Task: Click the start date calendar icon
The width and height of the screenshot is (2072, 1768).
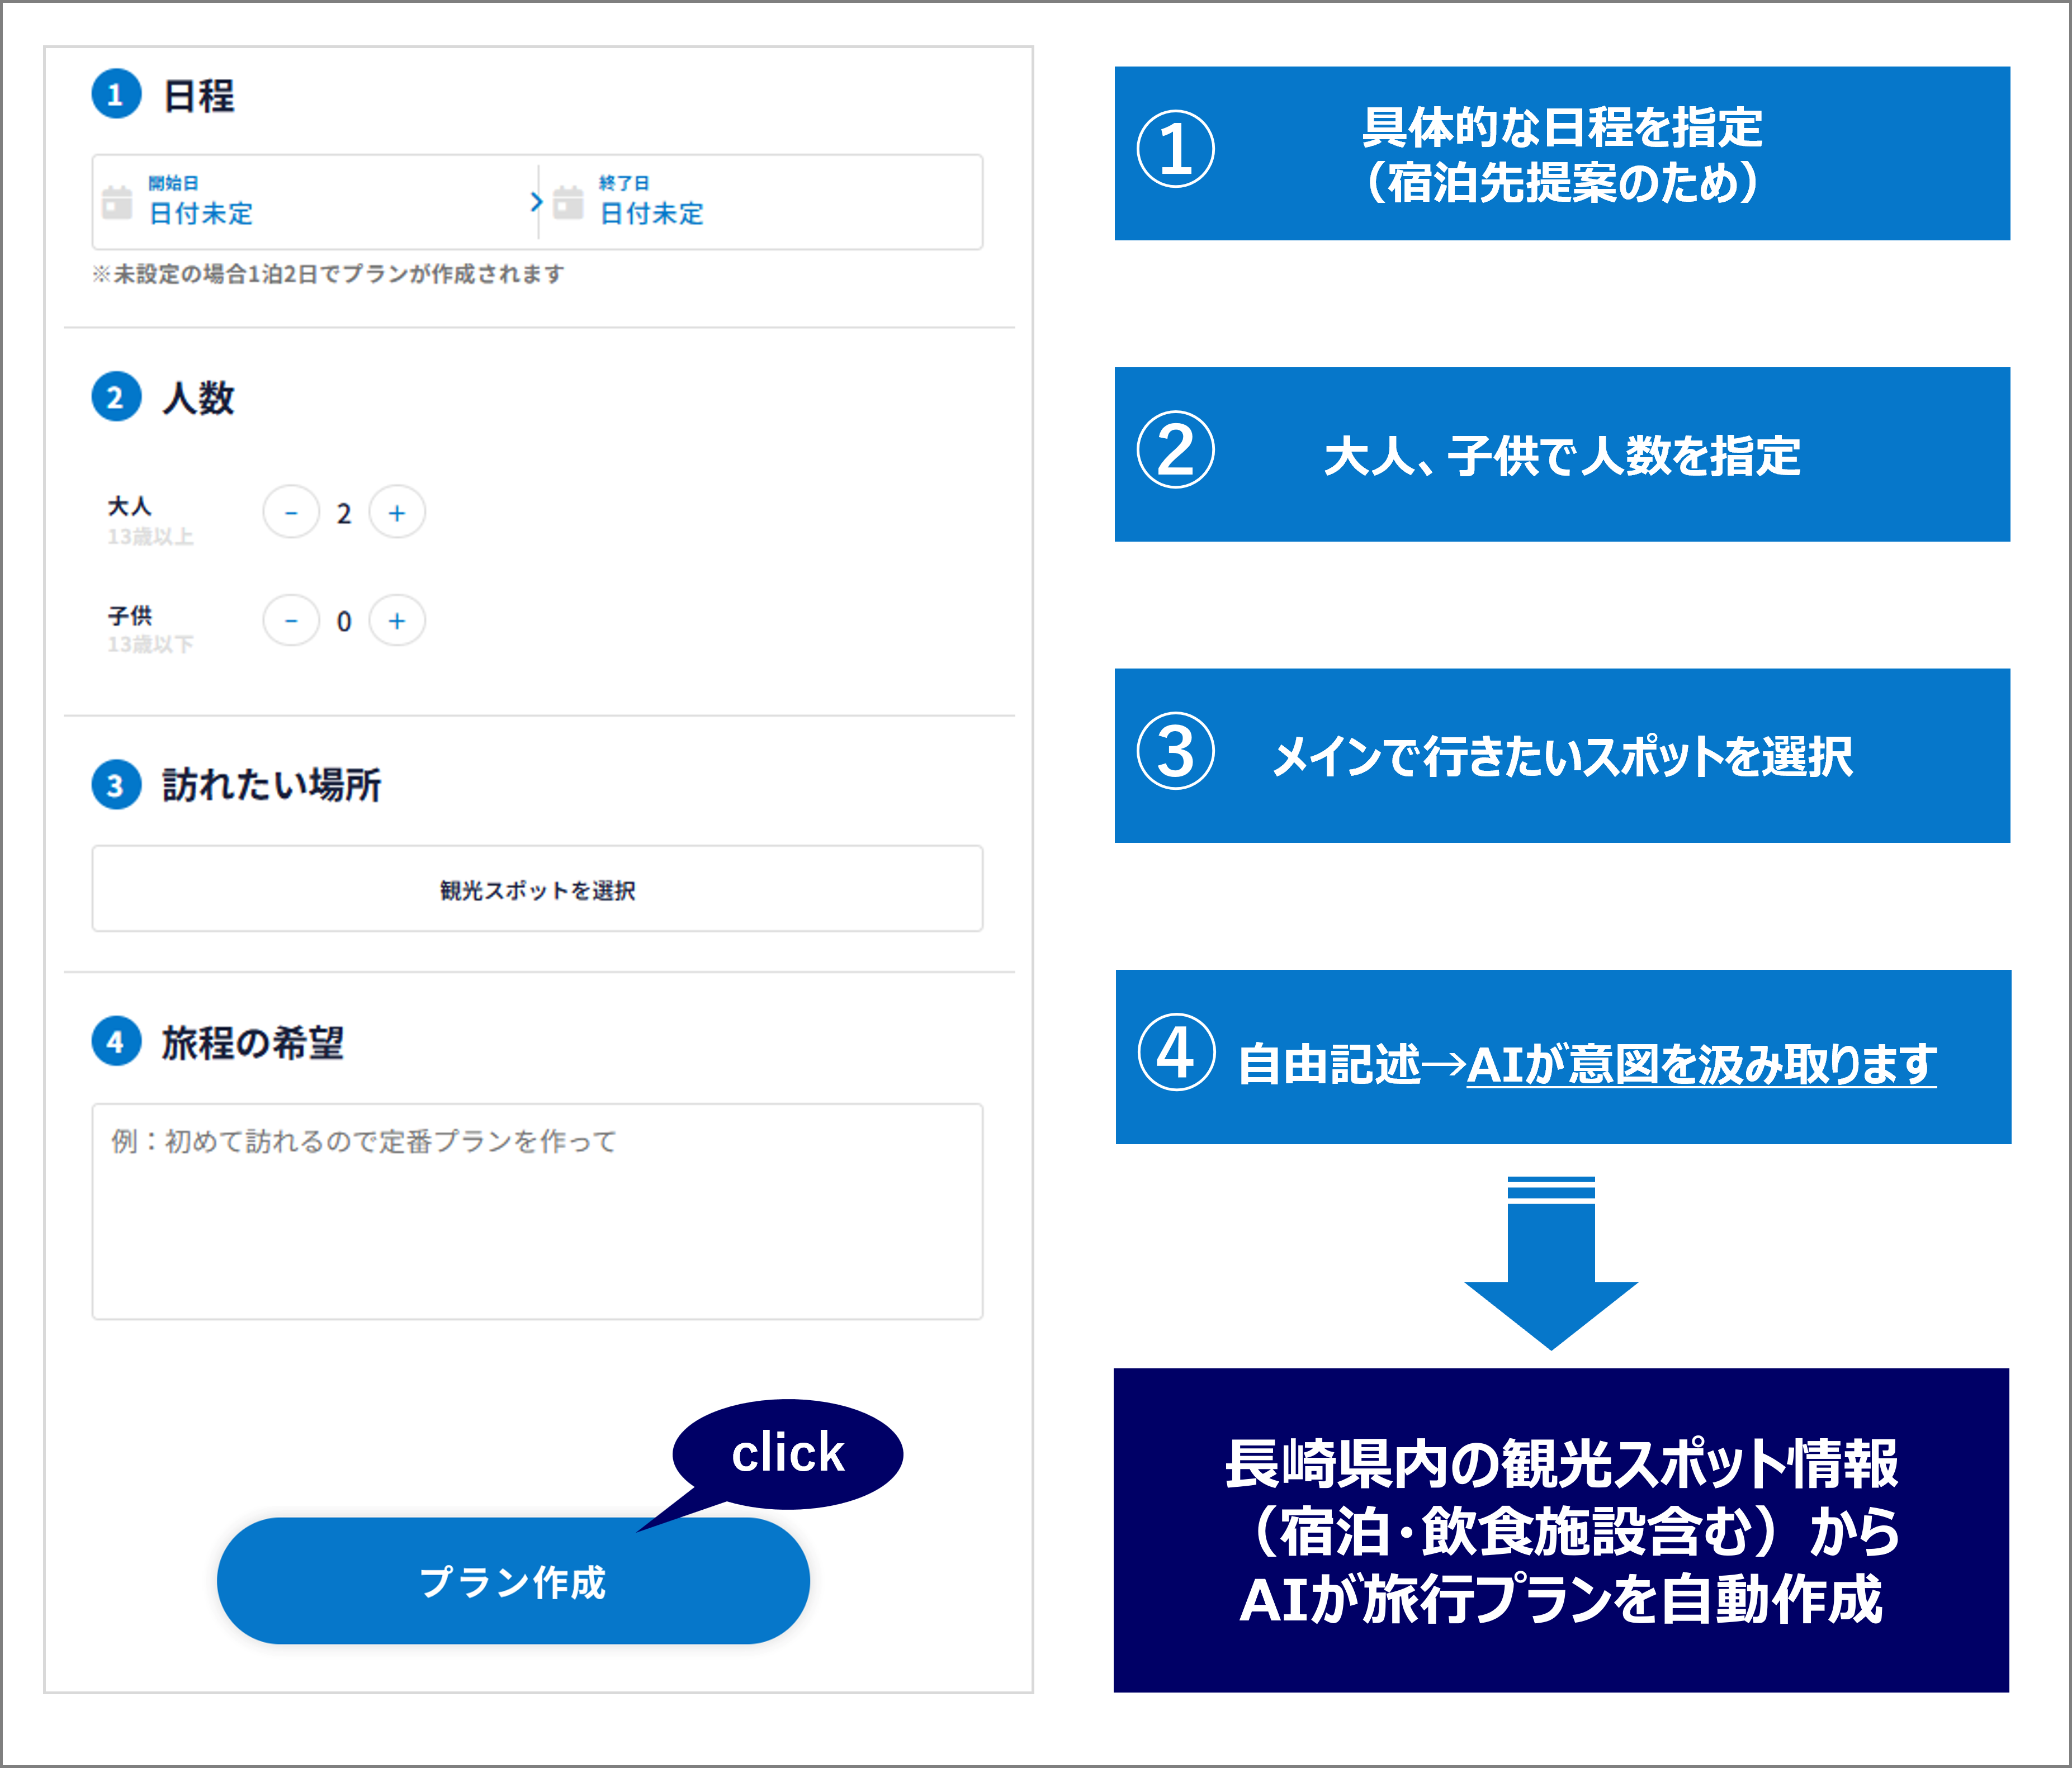Action: pyautogui.click(x=117, y=202)
